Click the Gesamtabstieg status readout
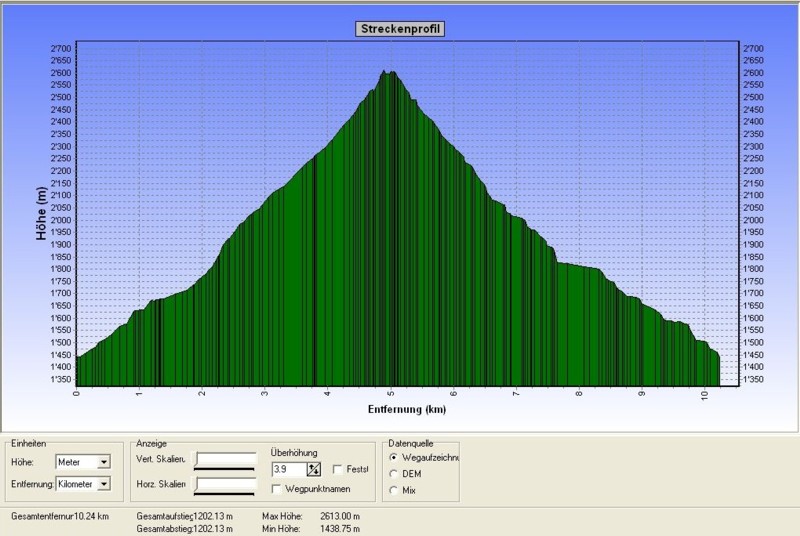The image size is (800, 536). [184, 527]
